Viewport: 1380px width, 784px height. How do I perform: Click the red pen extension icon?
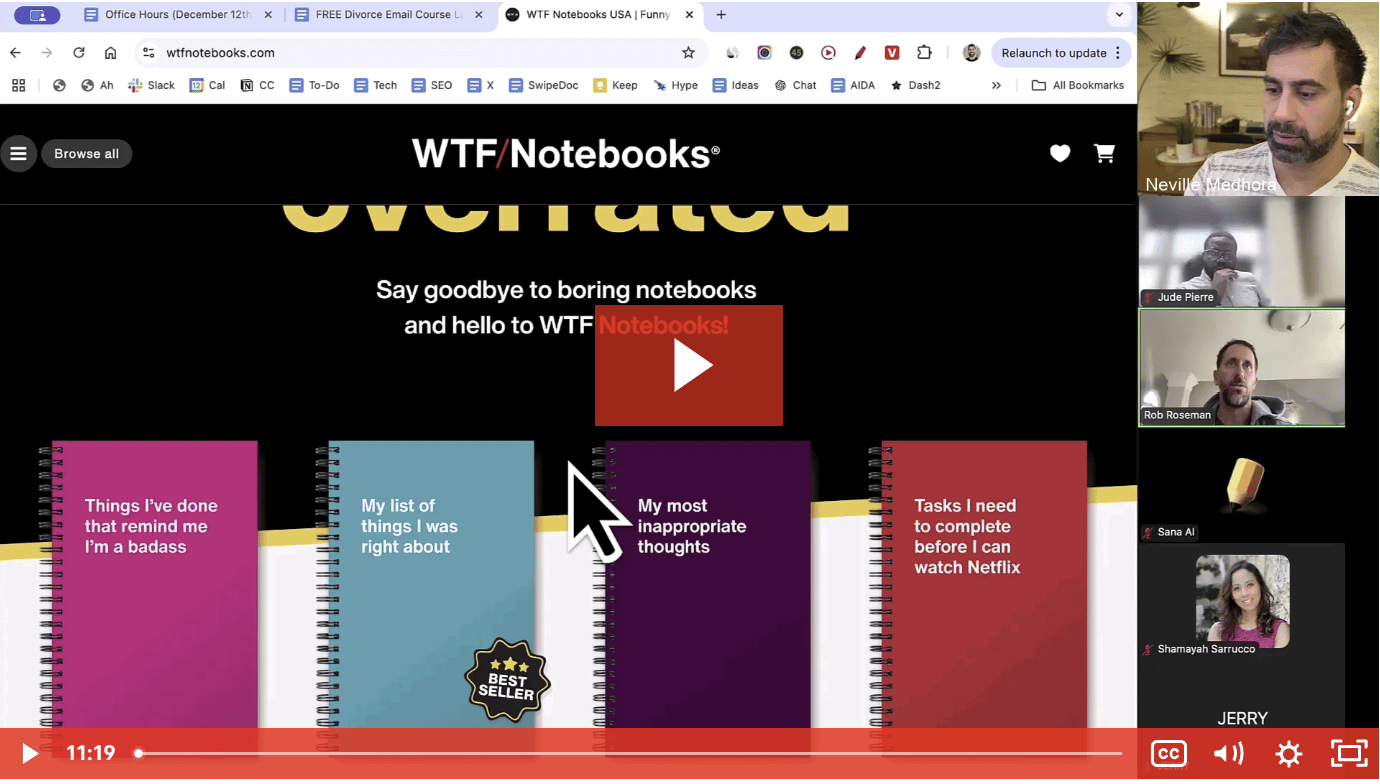coord(860,53)
